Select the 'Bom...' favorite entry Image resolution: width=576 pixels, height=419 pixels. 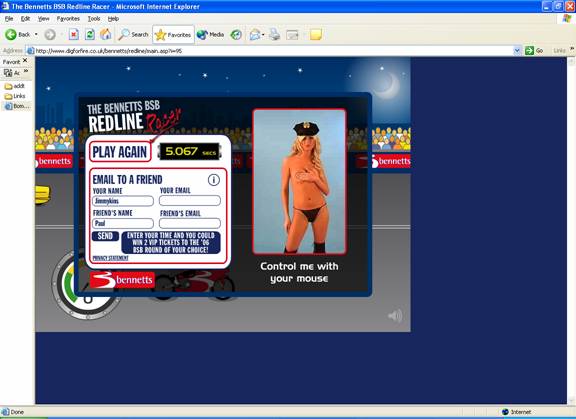(16, 106)
